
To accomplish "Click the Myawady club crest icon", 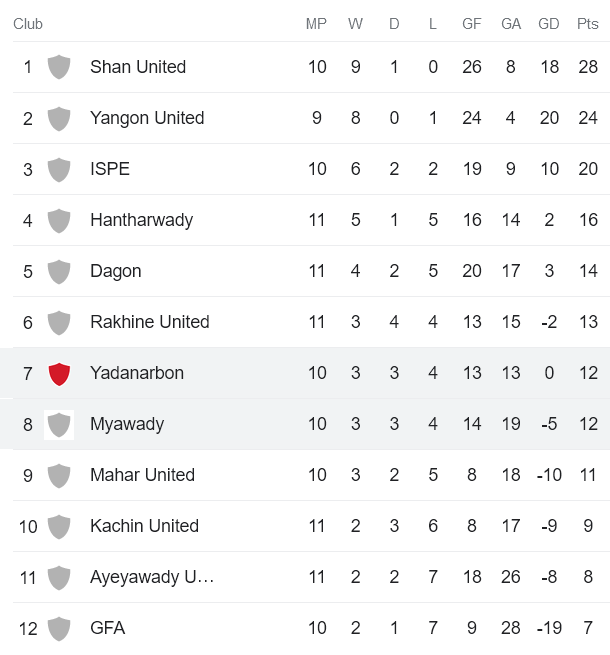I will click(x=59, y=424).
